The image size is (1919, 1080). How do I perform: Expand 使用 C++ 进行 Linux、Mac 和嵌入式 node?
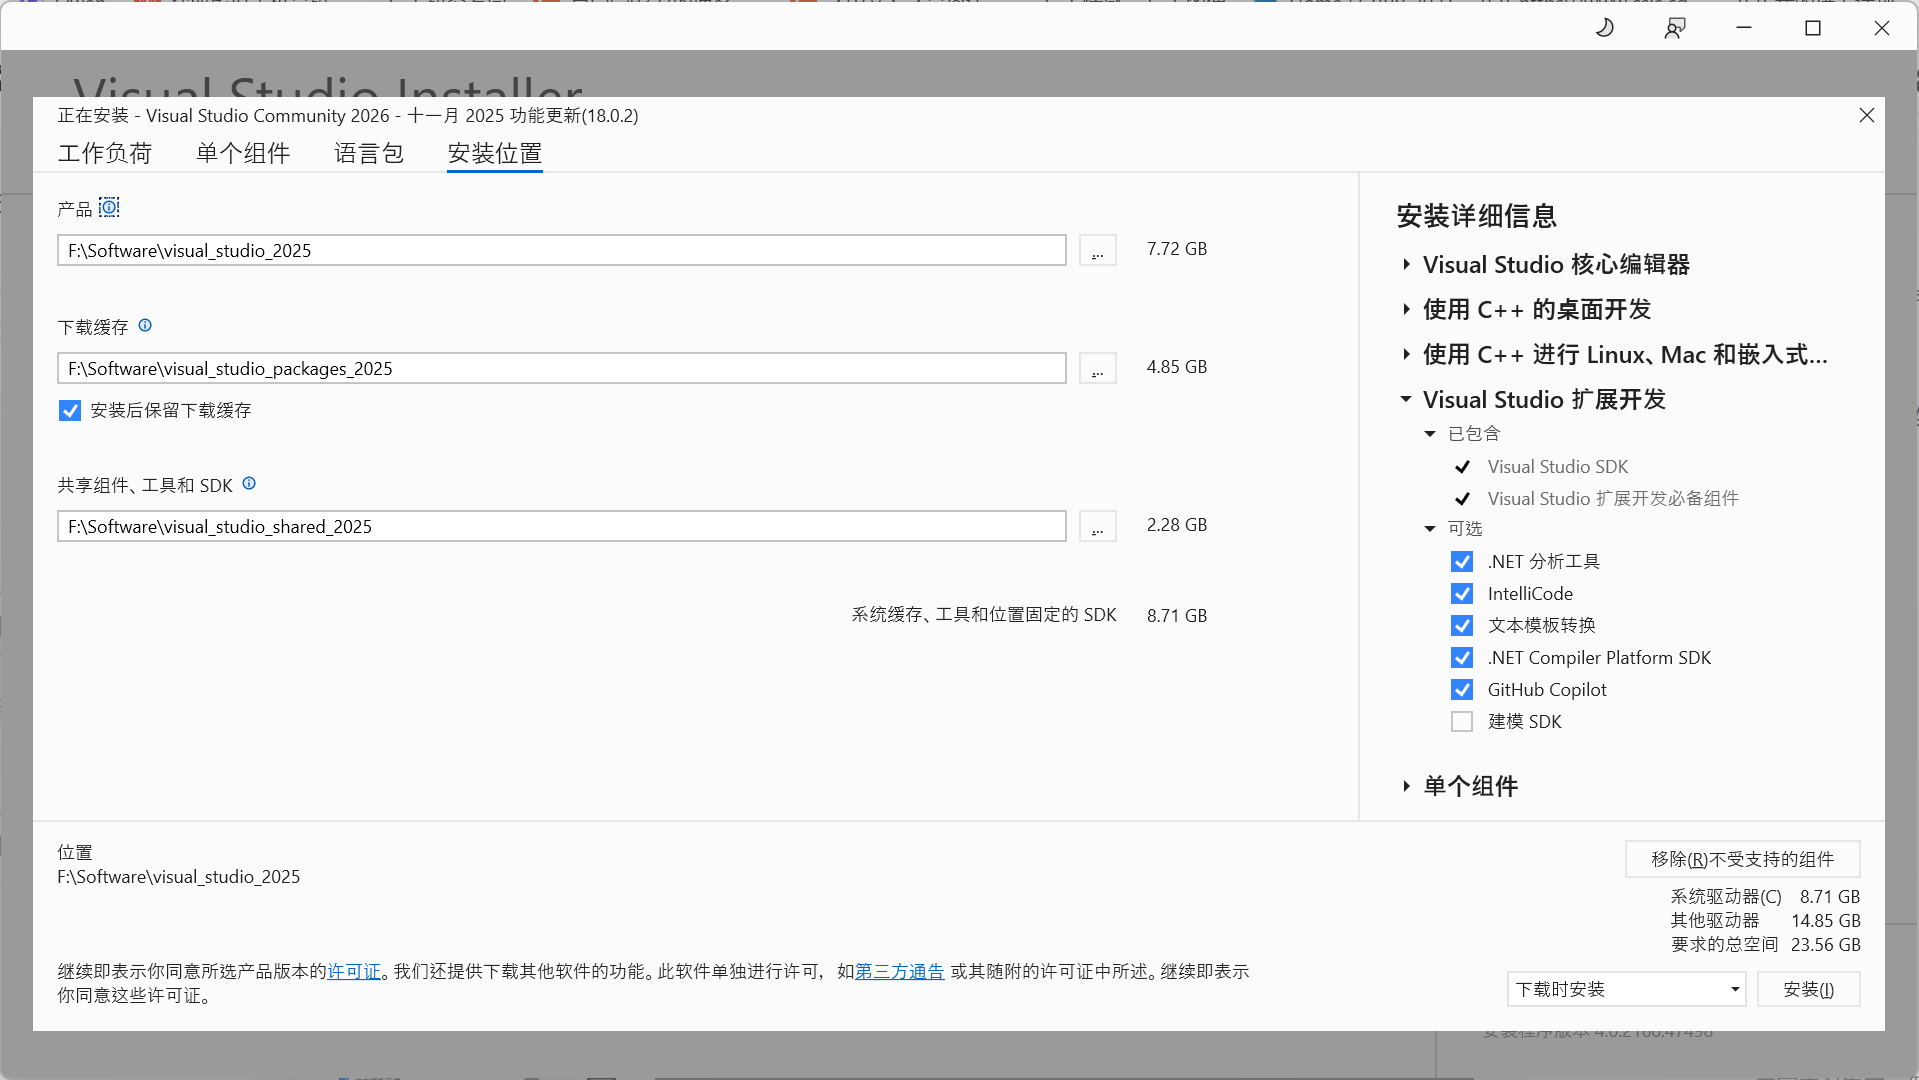point(1406,355)
